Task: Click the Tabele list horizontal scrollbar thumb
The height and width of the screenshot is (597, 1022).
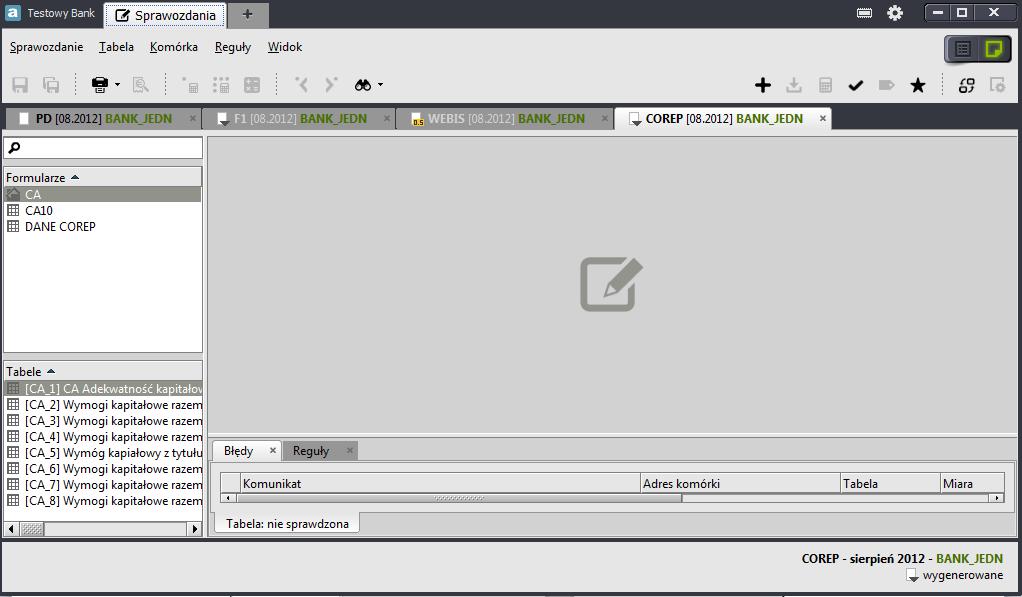Action: tap(32, 529)
